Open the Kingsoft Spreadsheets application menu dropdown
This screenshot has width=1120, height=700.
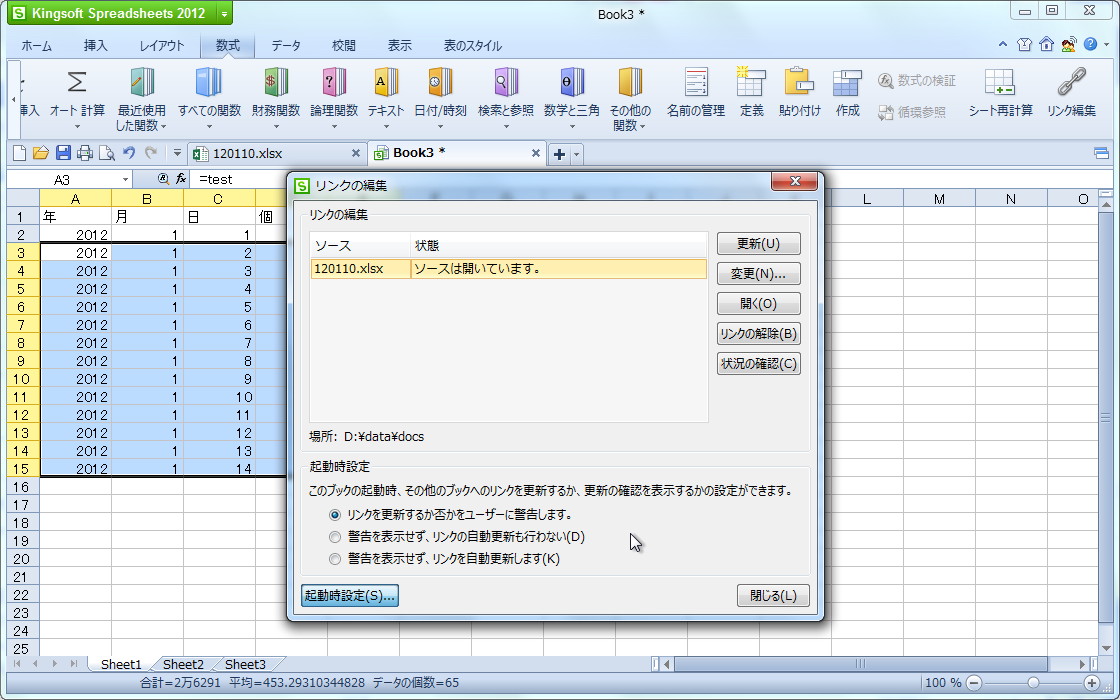[224, 14]
